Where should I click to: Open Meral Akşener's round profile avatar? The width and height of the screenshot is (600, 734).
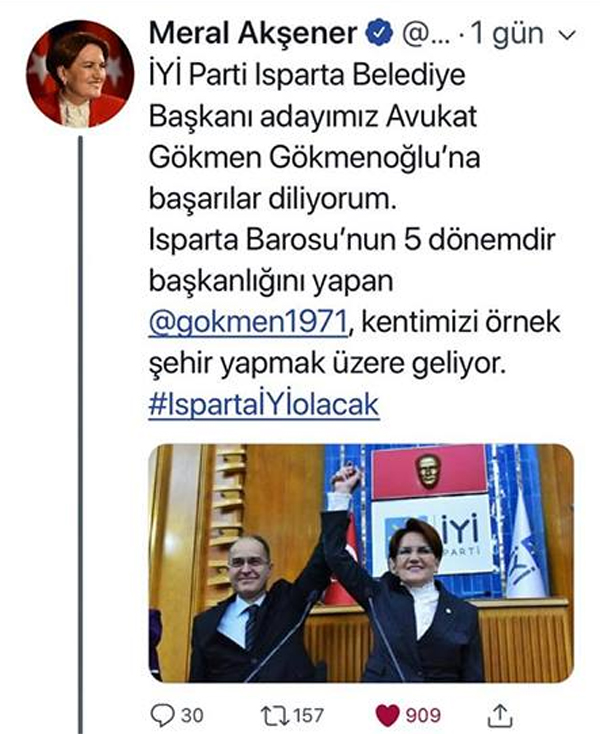[x=80, y=73]
